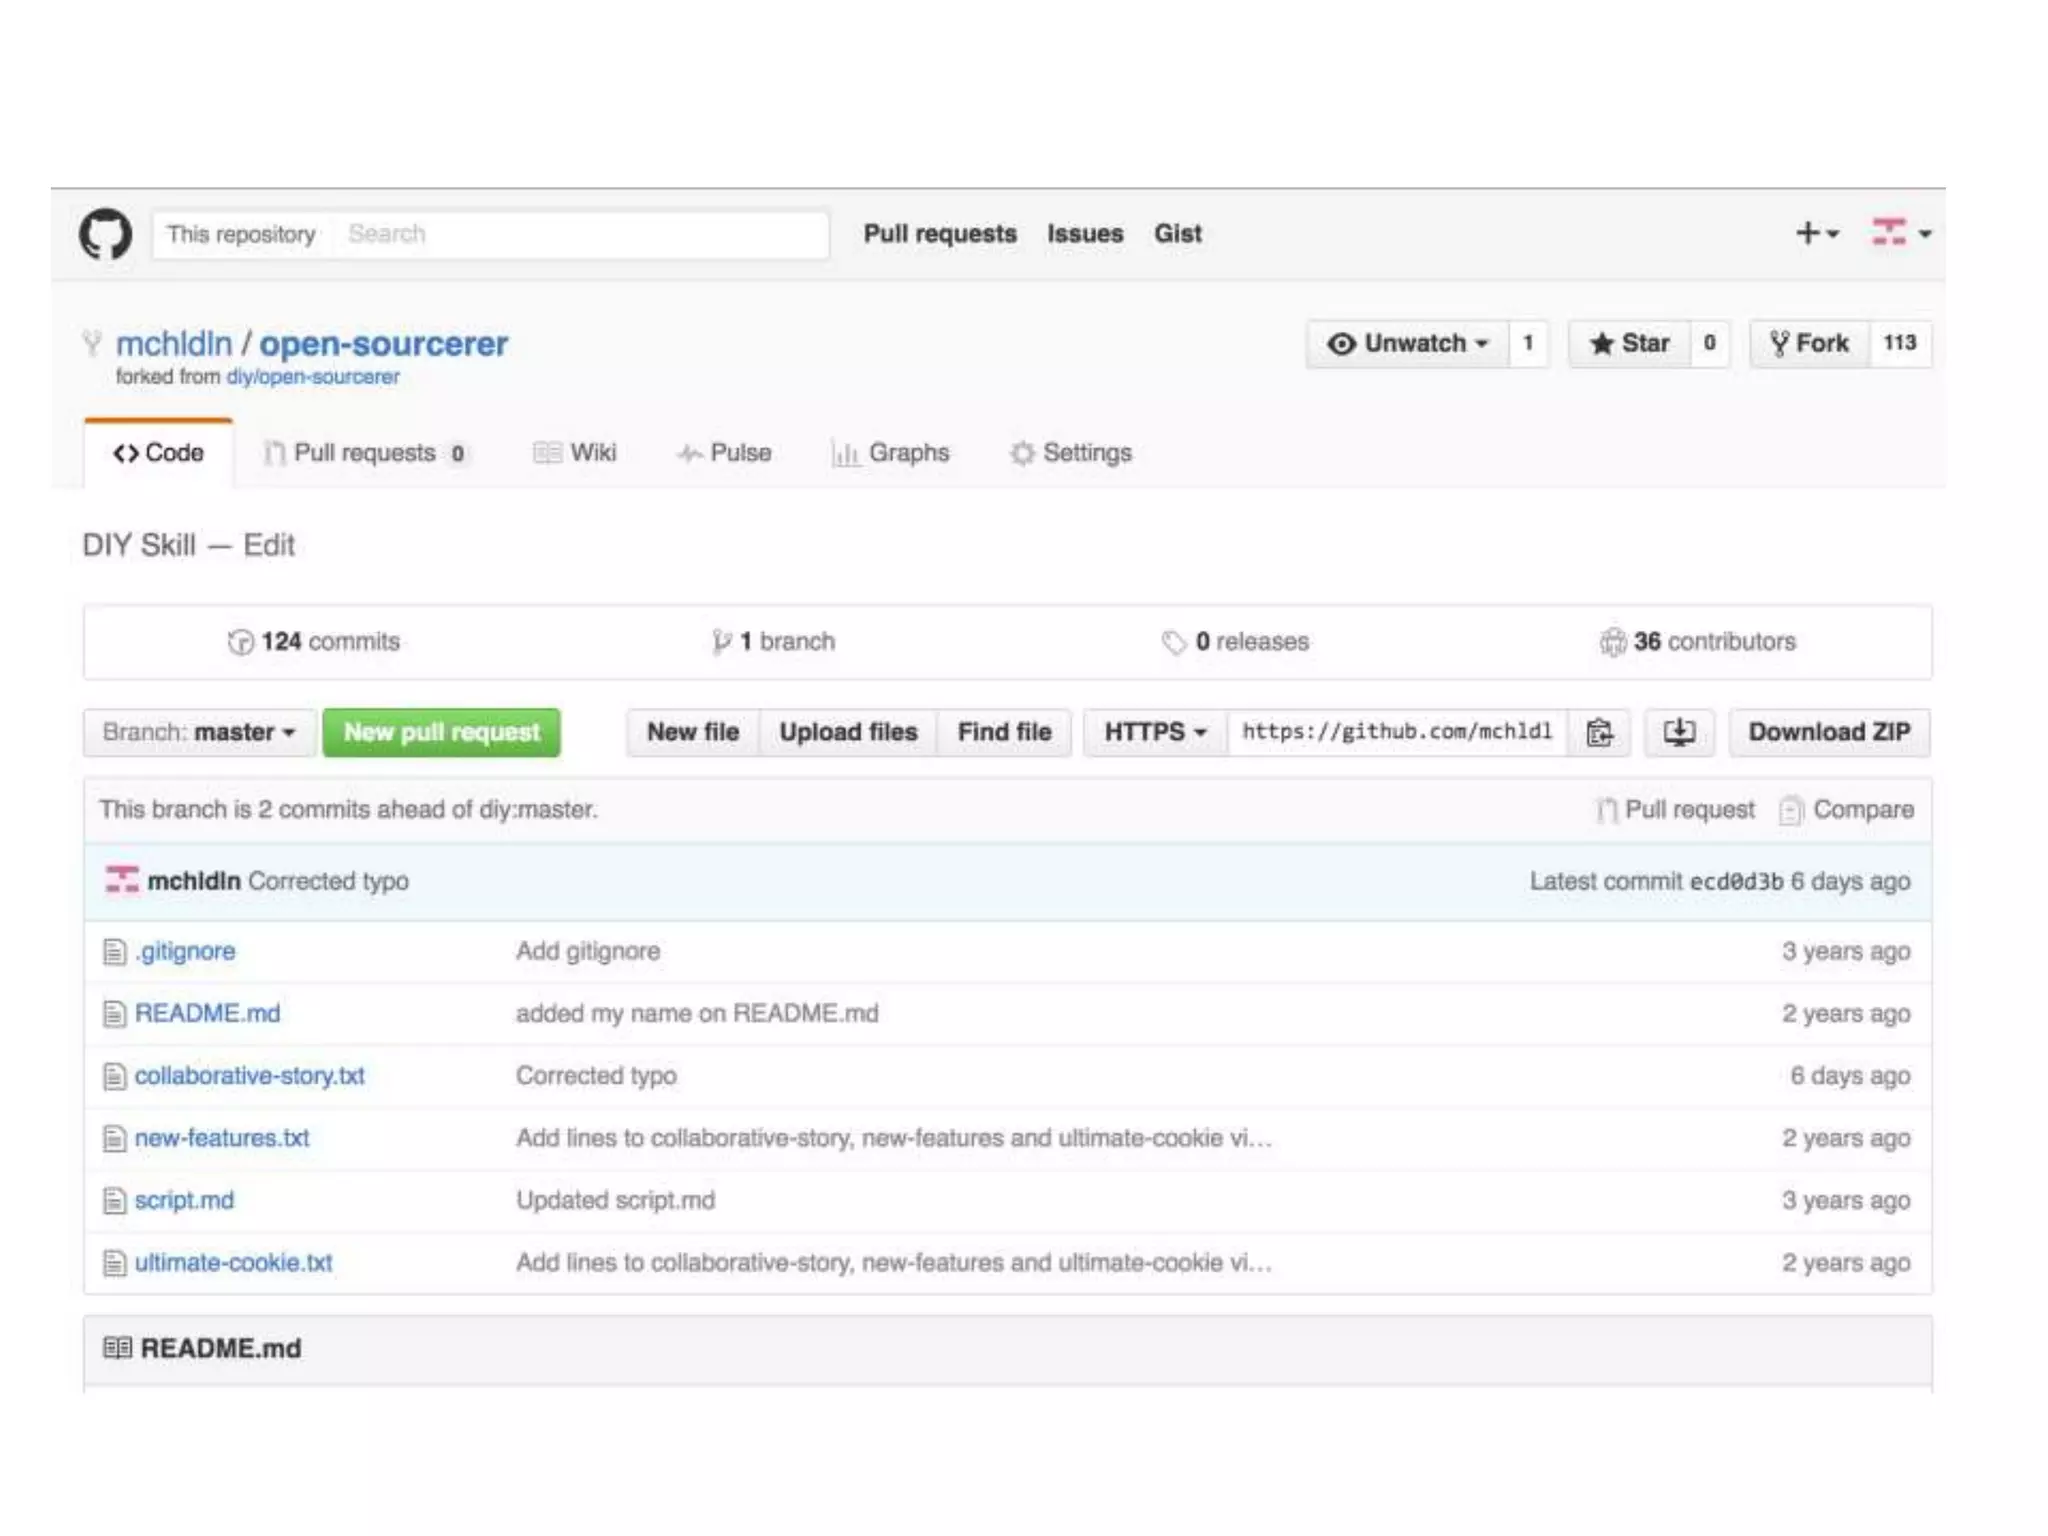The width and height of the screenshot is (2048, 1536).
Task: Expand the HTTPS protocol dropdown
Action: (1155, 732)
